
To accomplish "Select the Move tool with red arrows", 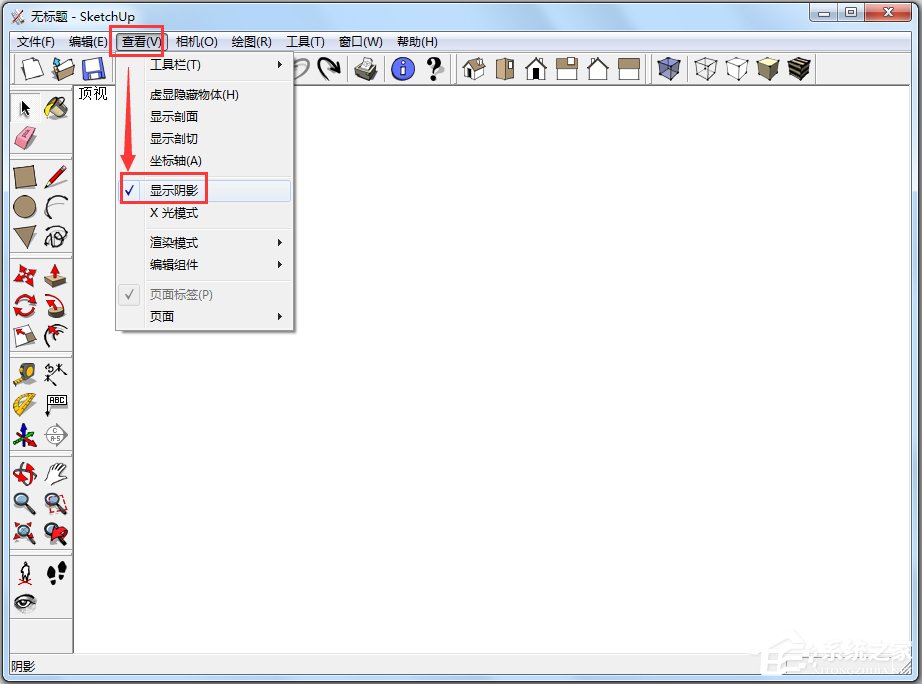I will [25, 275].
